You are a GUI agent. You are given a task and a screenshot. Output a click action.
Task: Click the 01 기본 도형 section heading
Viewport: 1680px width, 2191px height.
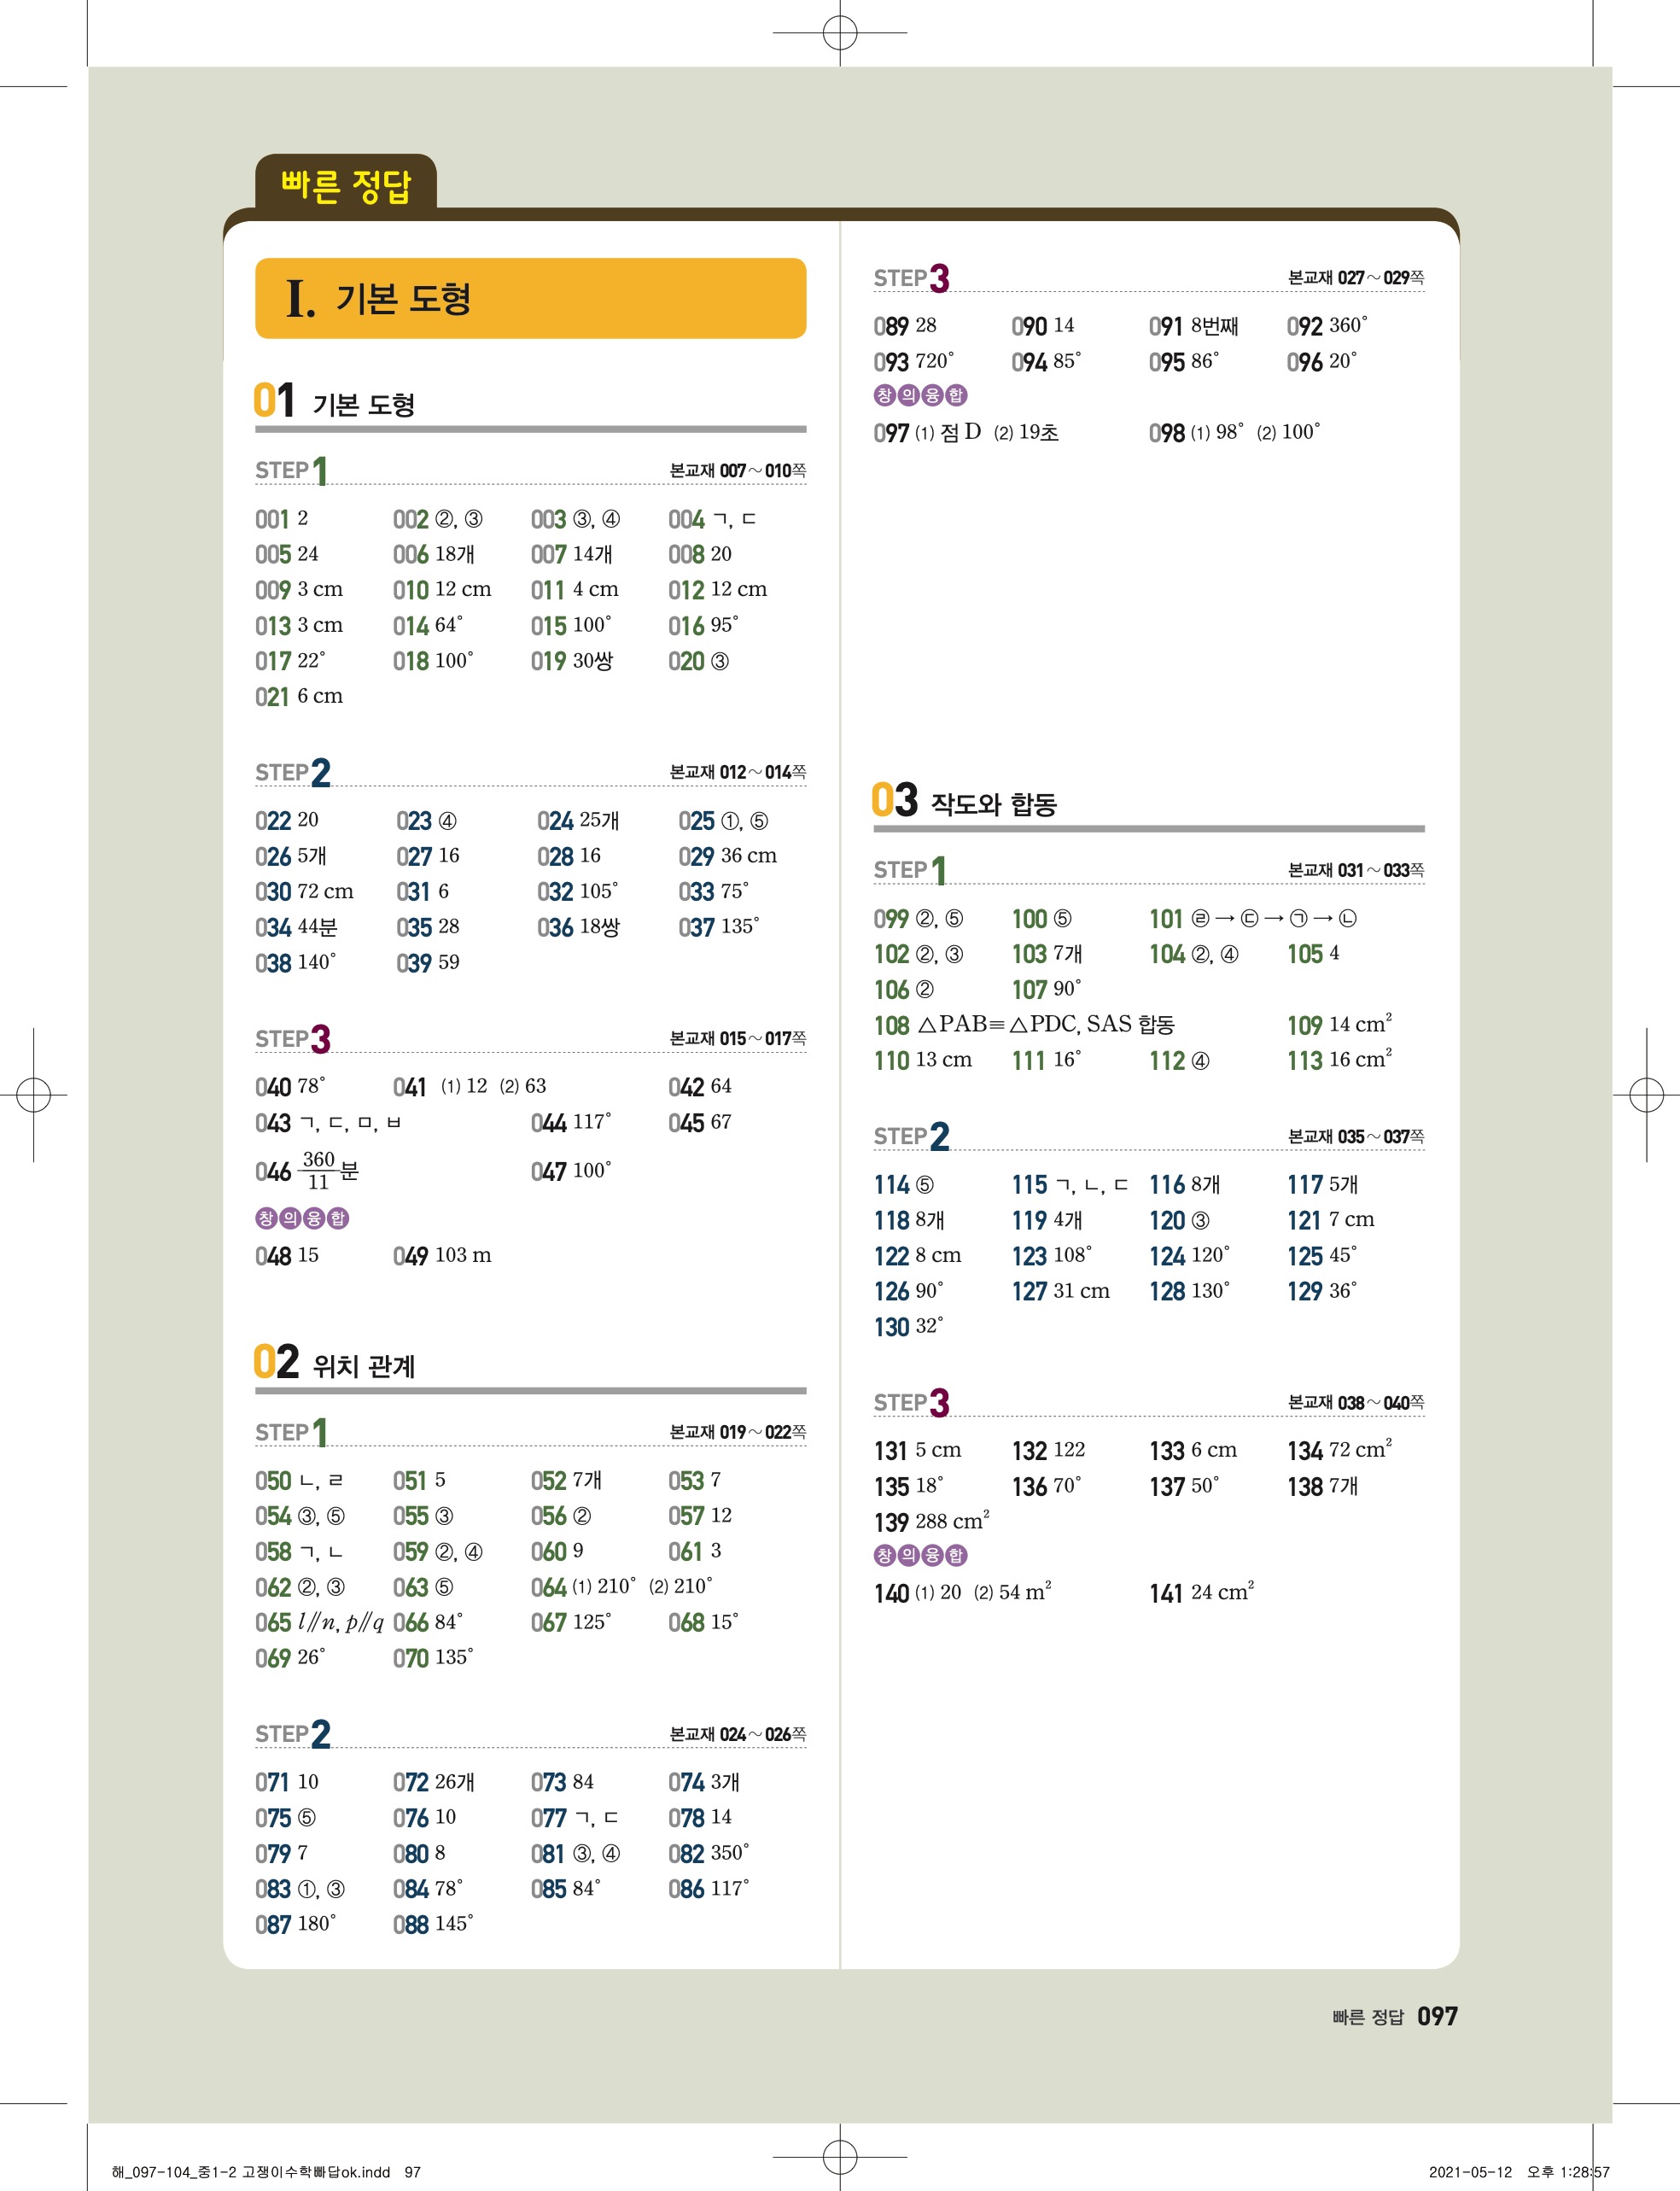click(x=335, y=402)
